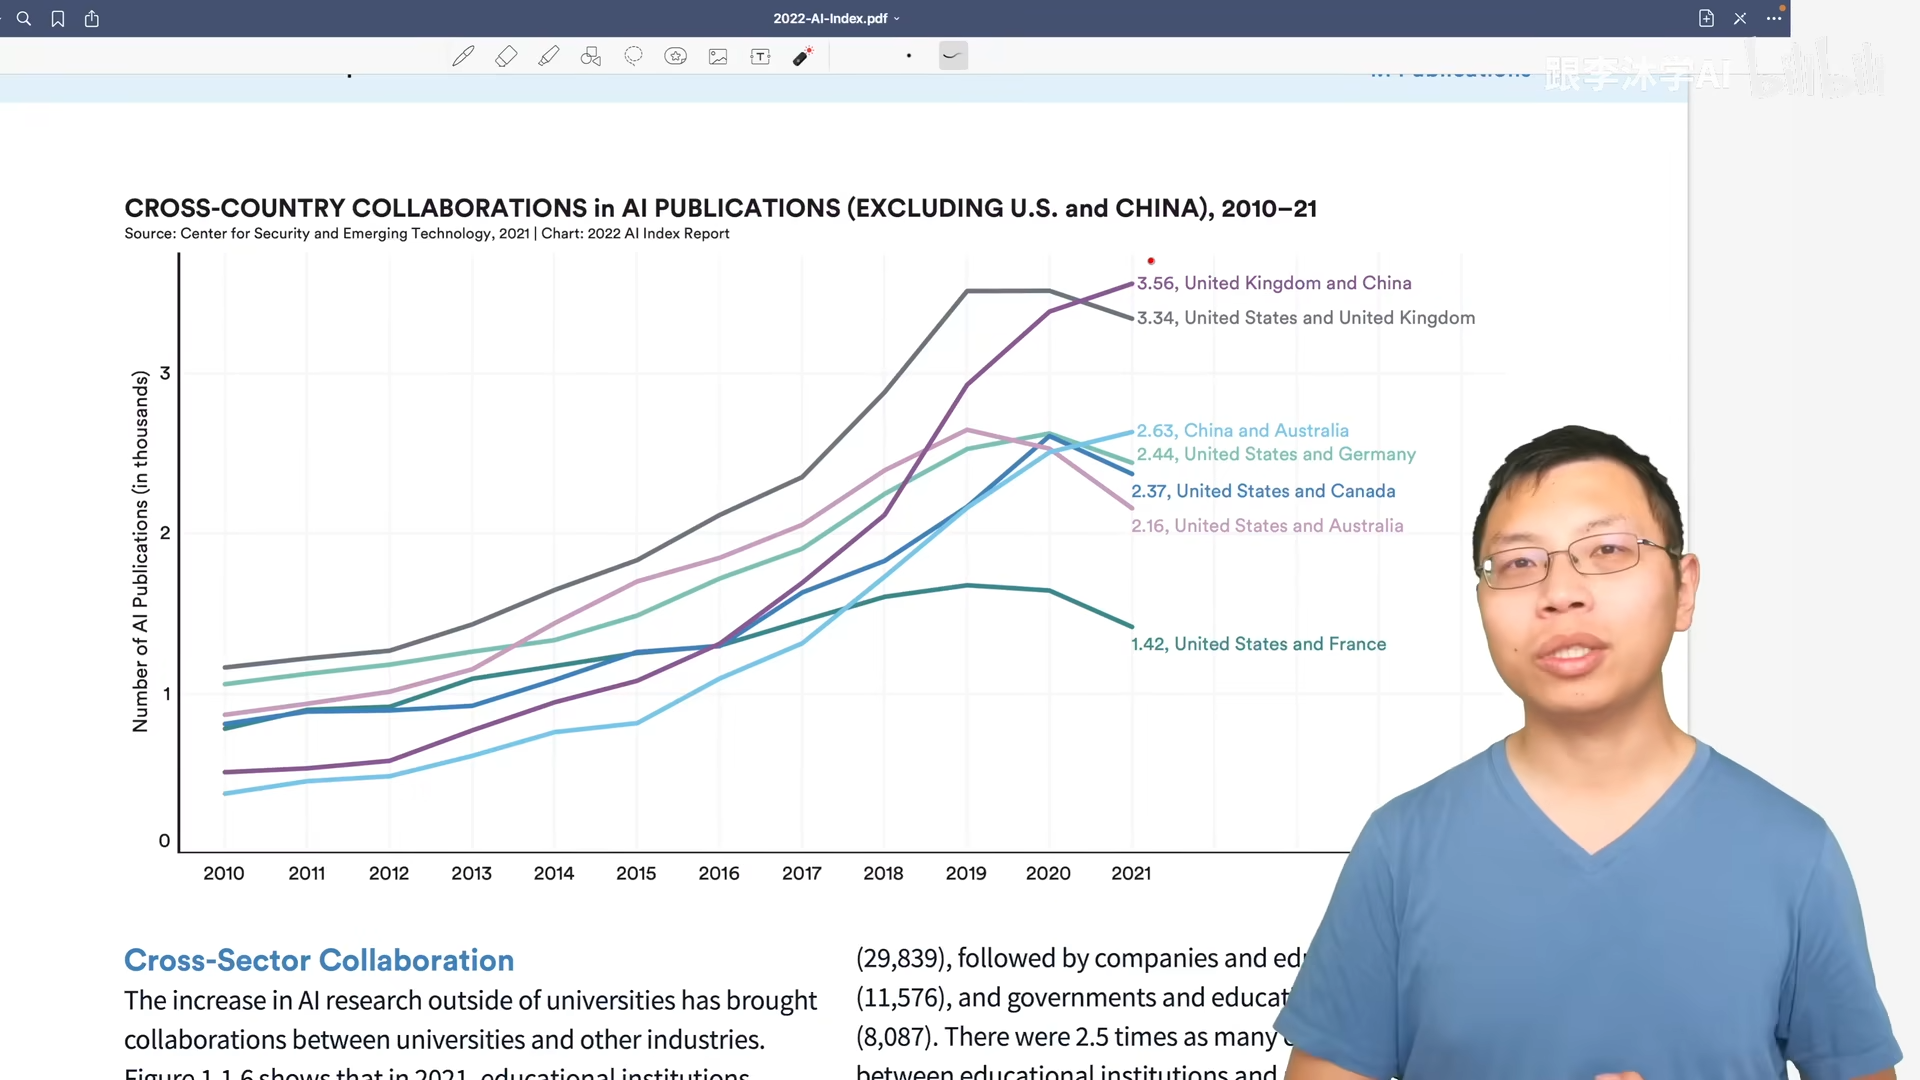This screenshot has height=1080, width=1920.
Task: Choose the dot laser pointer style
Action: pos(909,56)
